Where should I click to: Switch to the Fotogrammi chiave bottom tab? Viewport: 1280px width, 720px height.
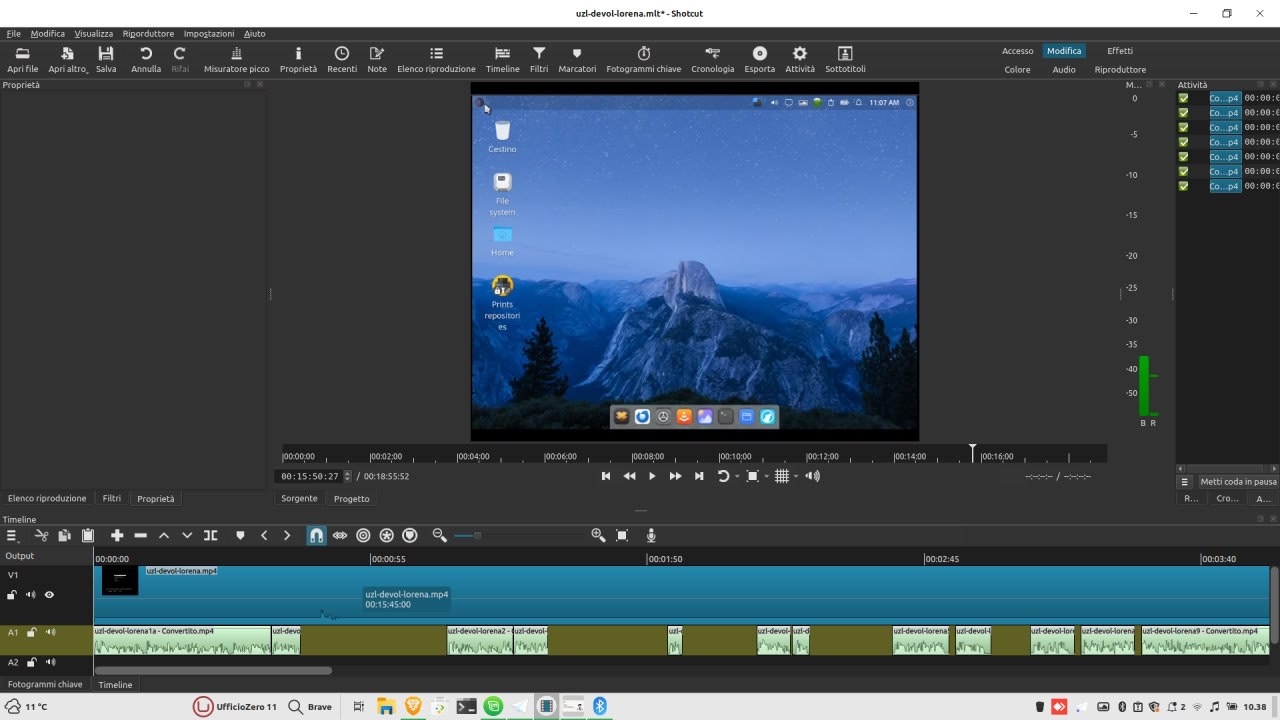click(45, 685)
